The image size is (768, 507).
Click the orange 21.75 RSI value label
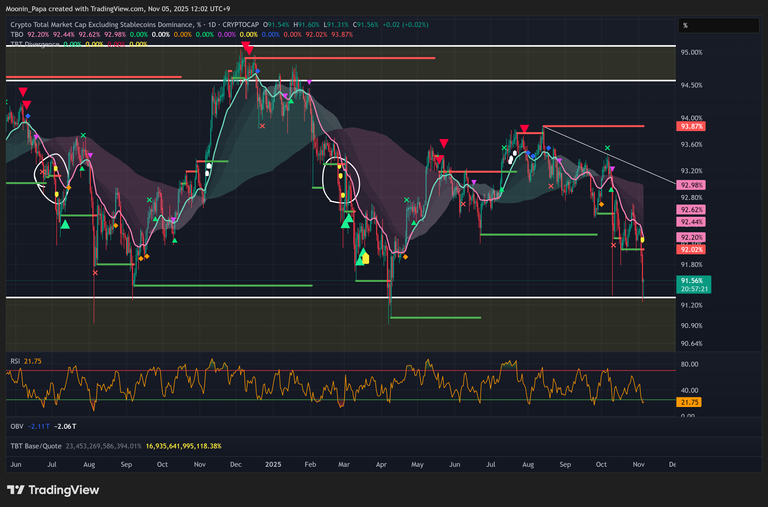click(x=691, y=402)
